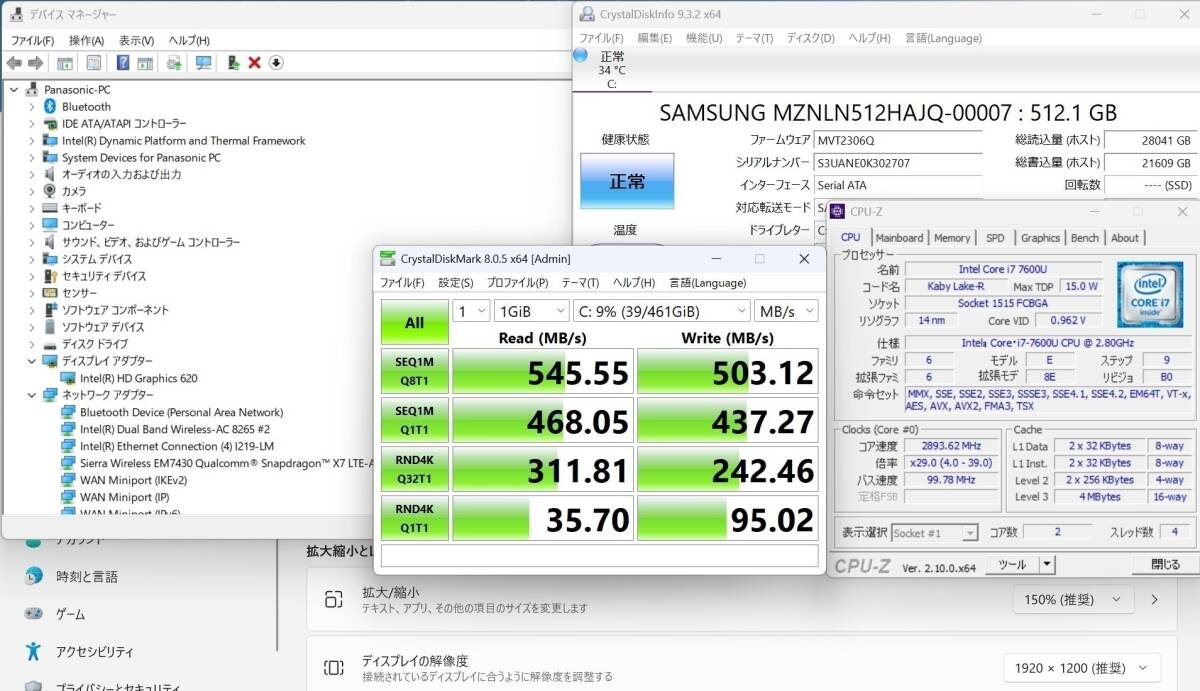Switch to the Bench tab in CPU-Z
The height and width of the screenshot is (691, 1200).
(1085, 238)
